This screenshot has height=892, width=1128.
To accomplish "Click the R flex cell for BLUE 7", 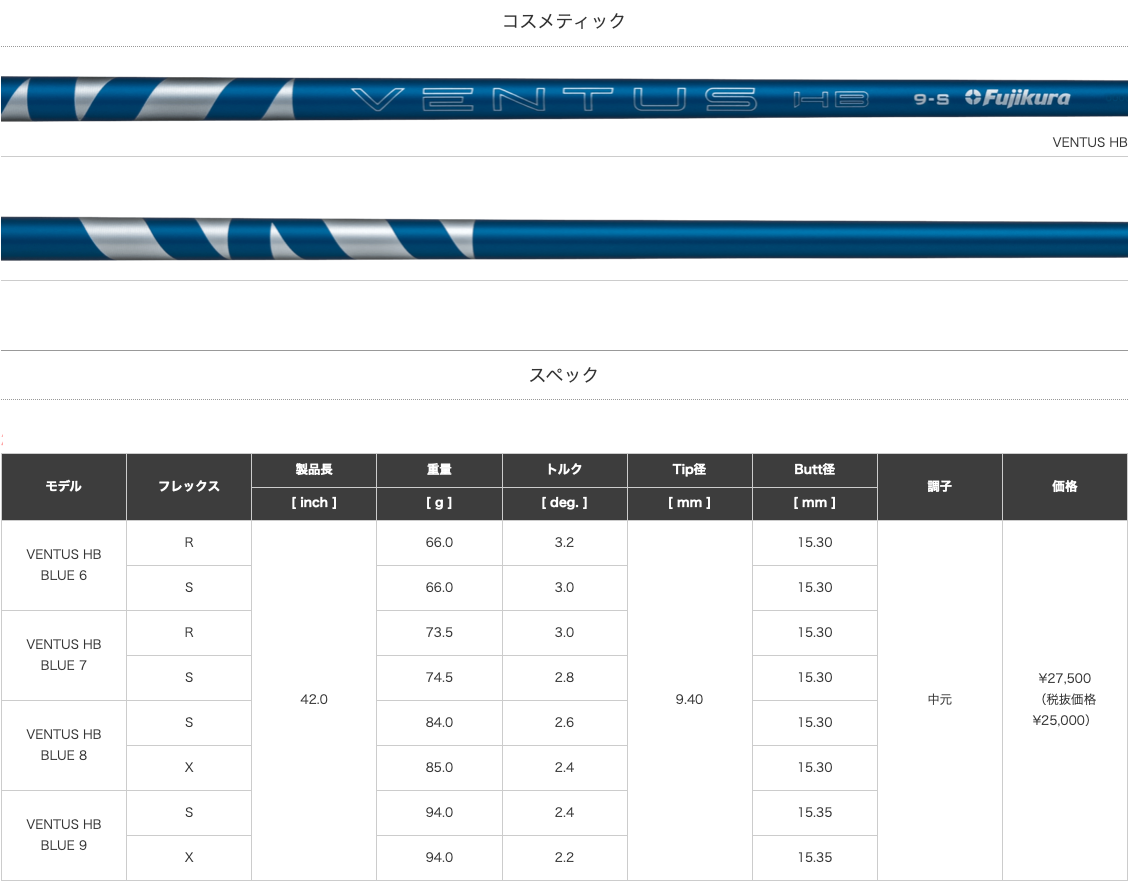I will coord(188,632).
